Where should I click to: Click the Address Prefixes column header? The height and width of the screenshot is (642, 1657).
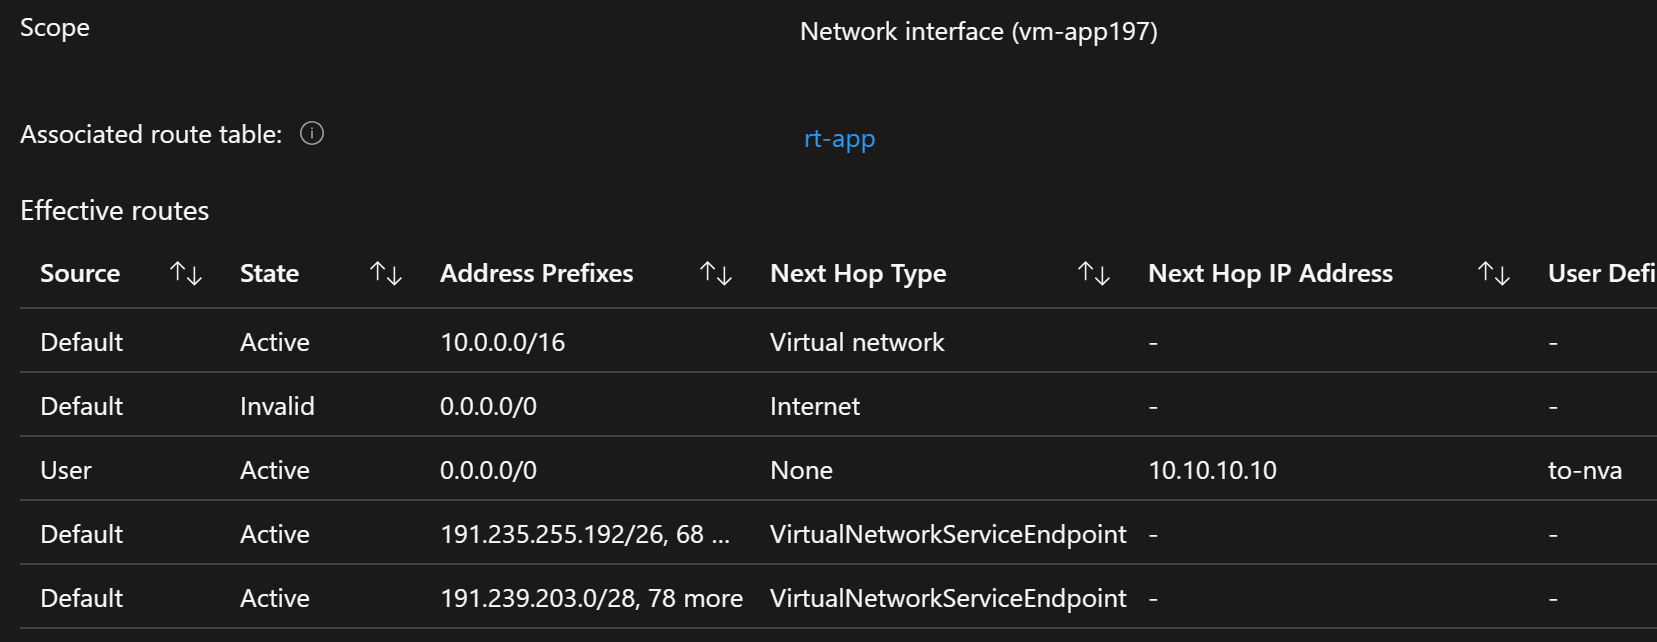pos(537,273)
